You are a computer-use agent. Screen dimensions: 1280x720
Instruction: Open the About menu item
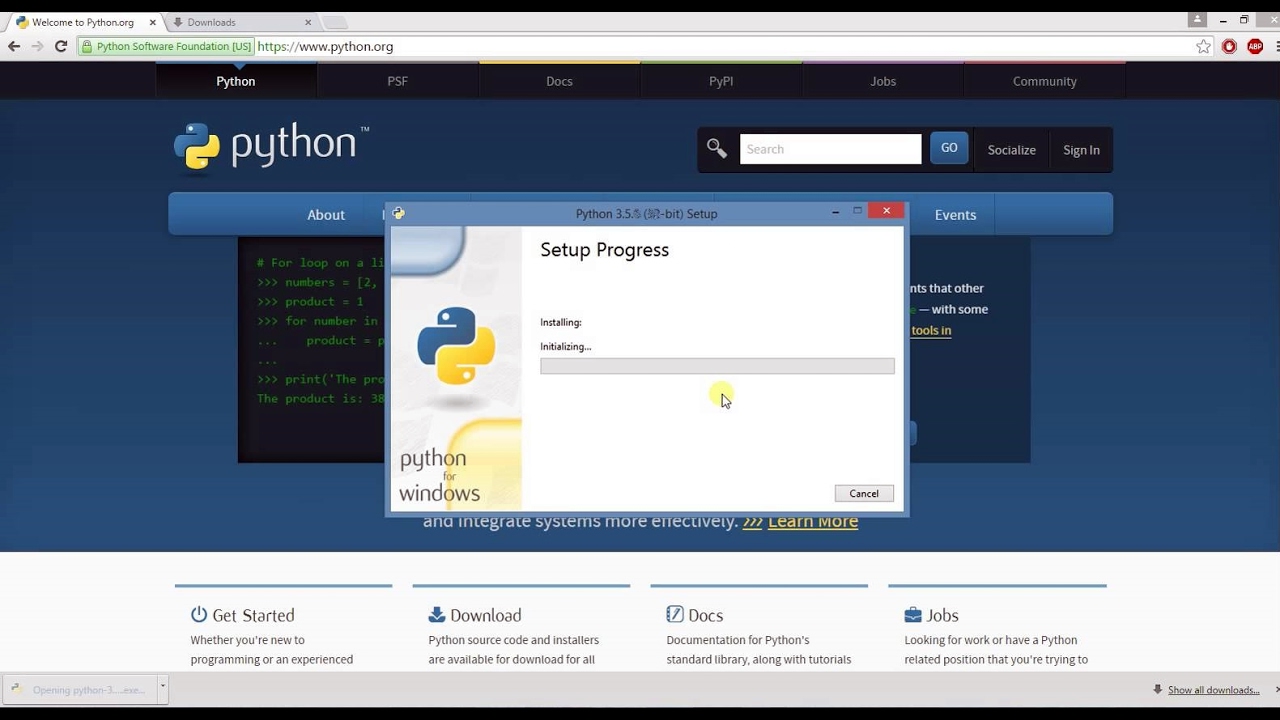[x=326, y=215]
